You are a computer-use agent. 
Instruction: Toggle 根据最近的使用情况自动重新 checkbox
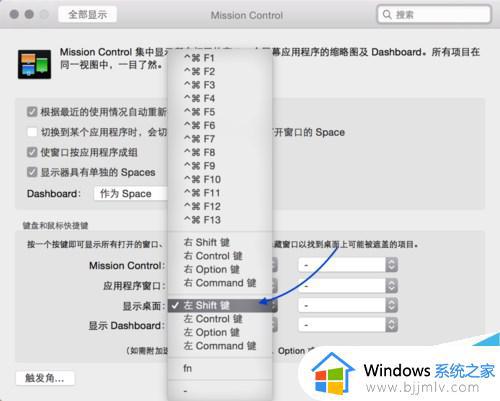tap(32, 112)
